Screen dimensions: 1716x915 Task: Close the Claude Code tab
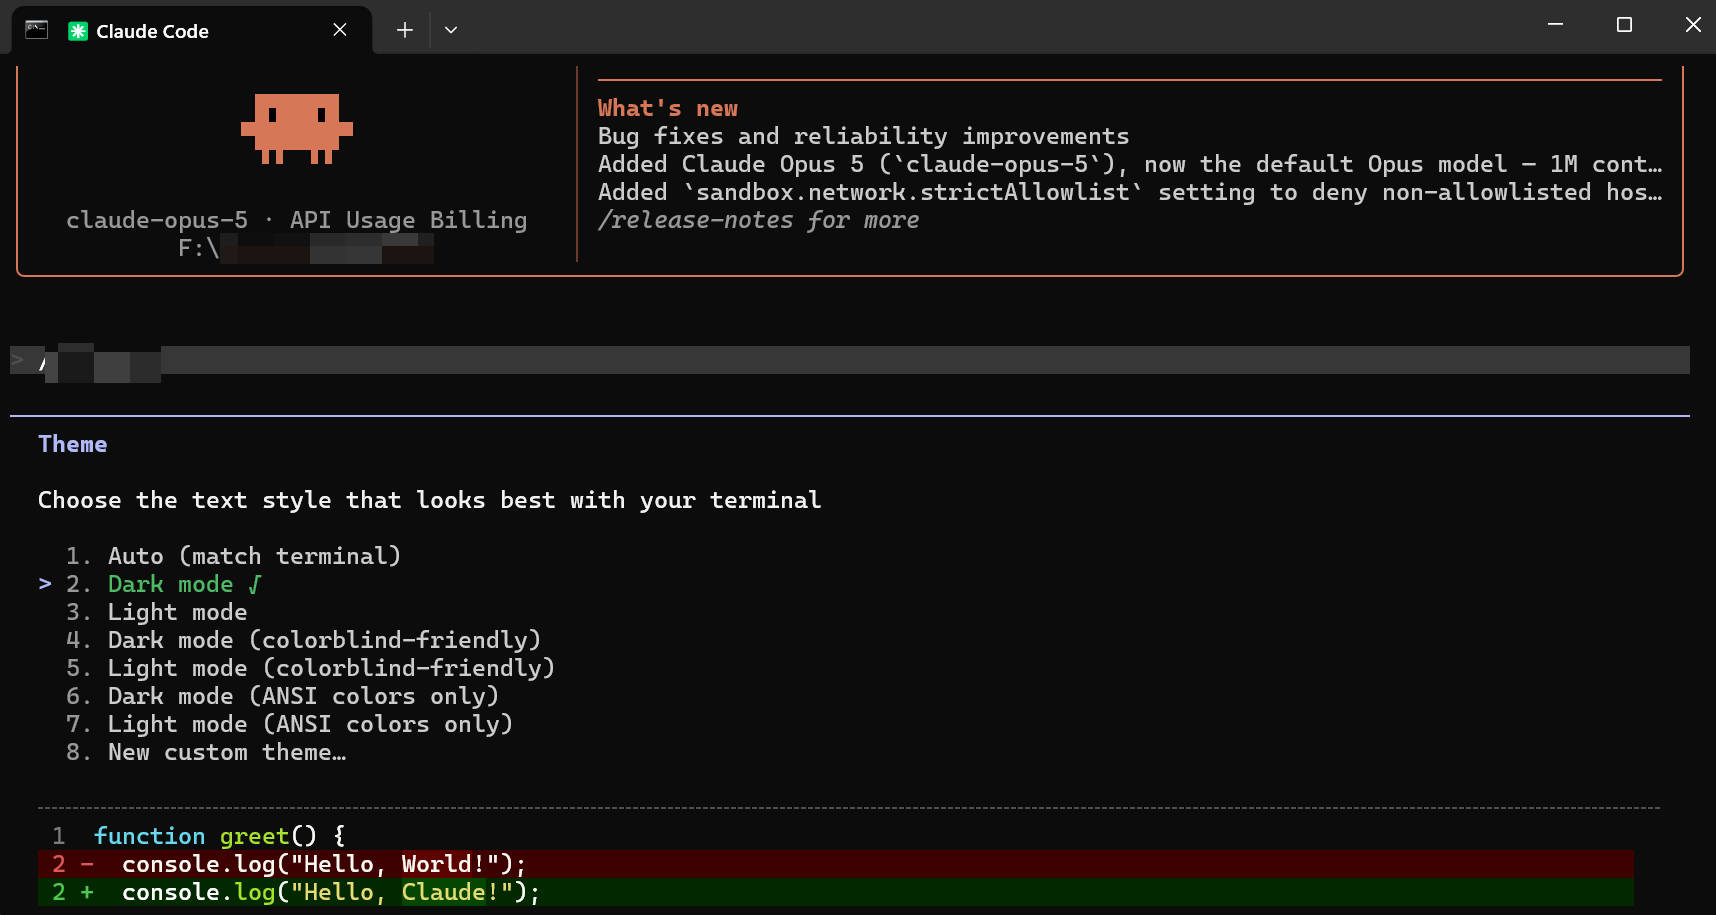click(x=340, y=30)
